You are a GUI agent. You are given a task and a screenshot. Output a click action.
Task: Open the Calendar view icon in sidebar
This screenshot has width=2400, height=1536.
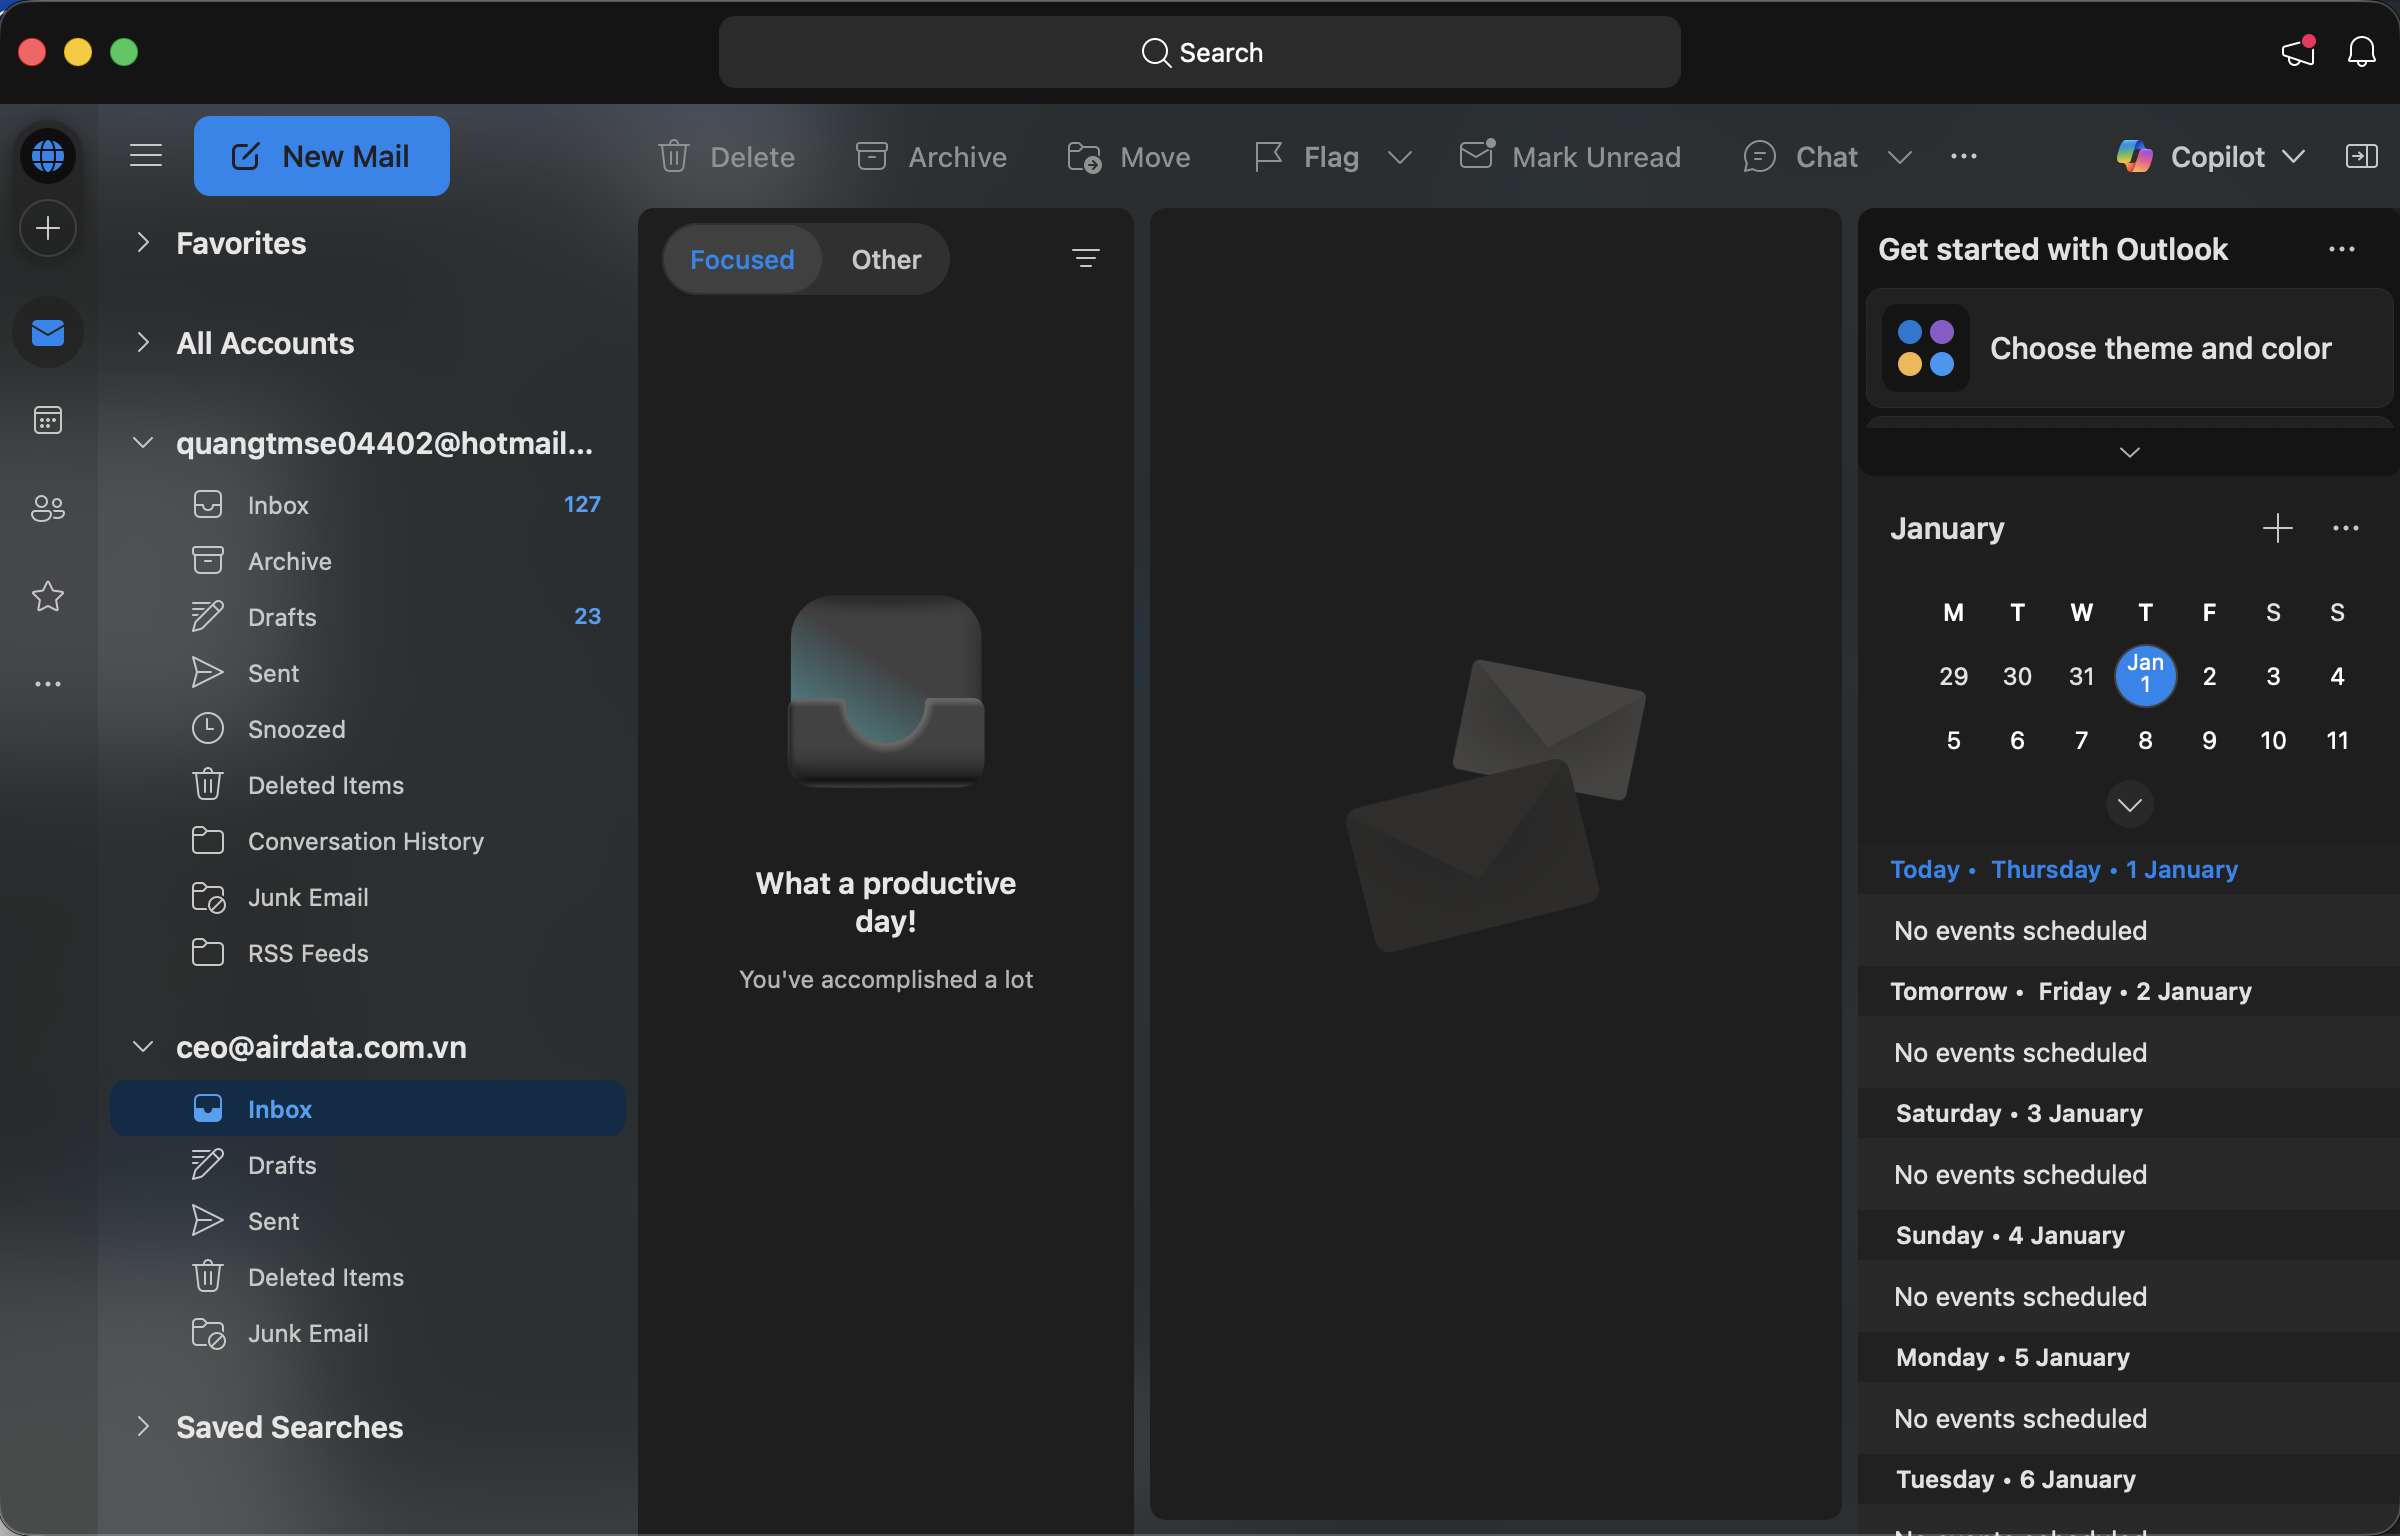pos(48,420)
